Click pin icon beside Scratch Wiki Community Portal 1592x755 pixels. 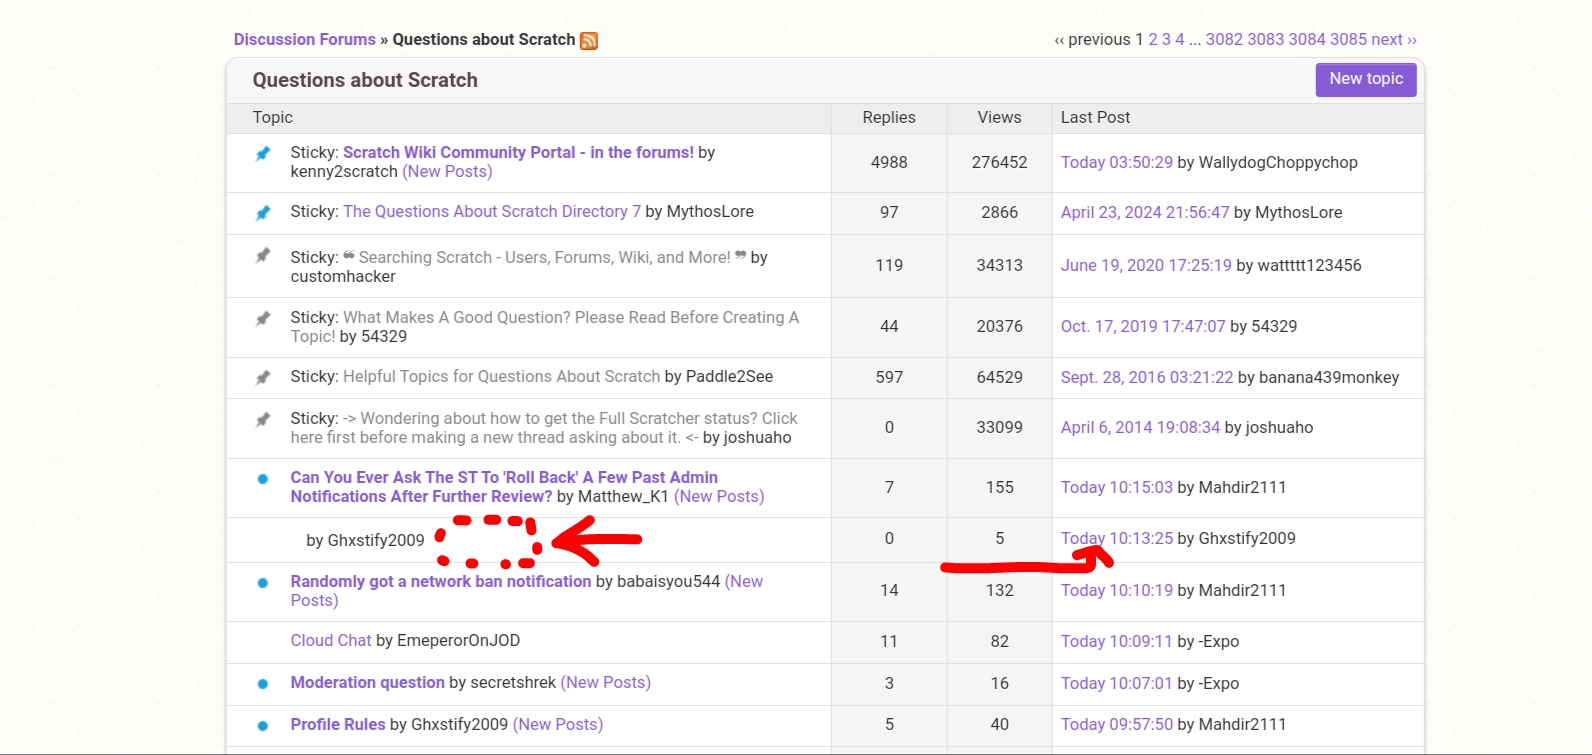tap(263, 153)
